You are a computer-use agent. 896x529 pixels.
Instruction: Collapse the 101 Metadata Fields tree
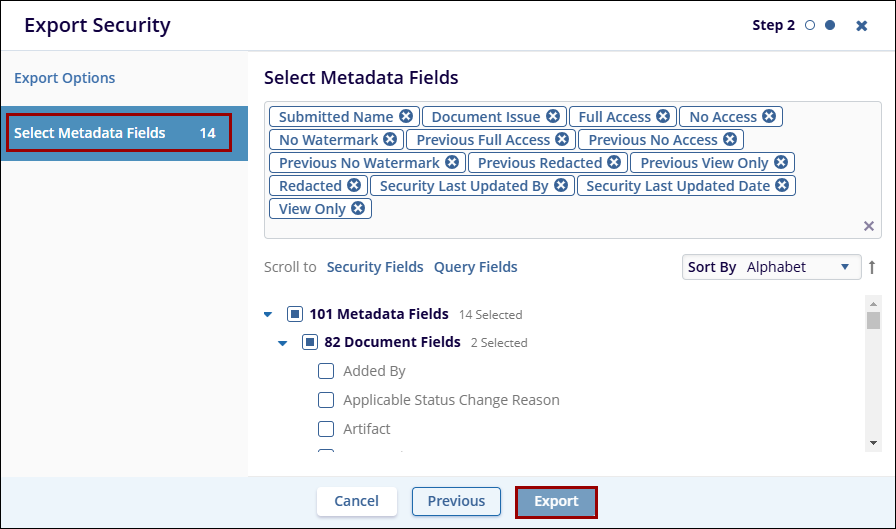[x=268, y=314]
